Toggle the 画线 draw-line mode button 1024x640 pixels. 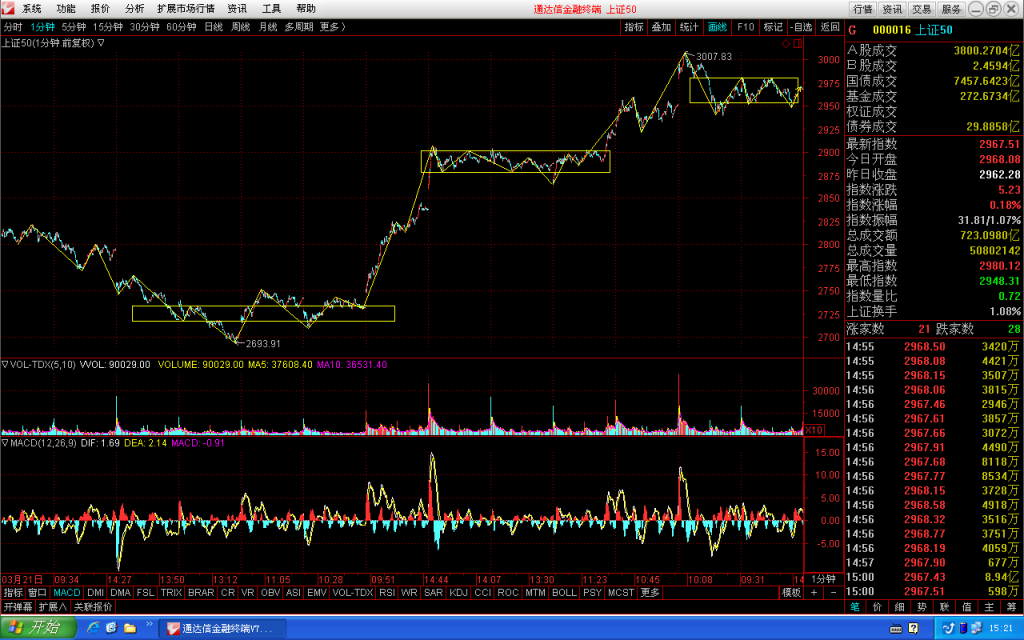pyautogui.click(x=717, y=27)
